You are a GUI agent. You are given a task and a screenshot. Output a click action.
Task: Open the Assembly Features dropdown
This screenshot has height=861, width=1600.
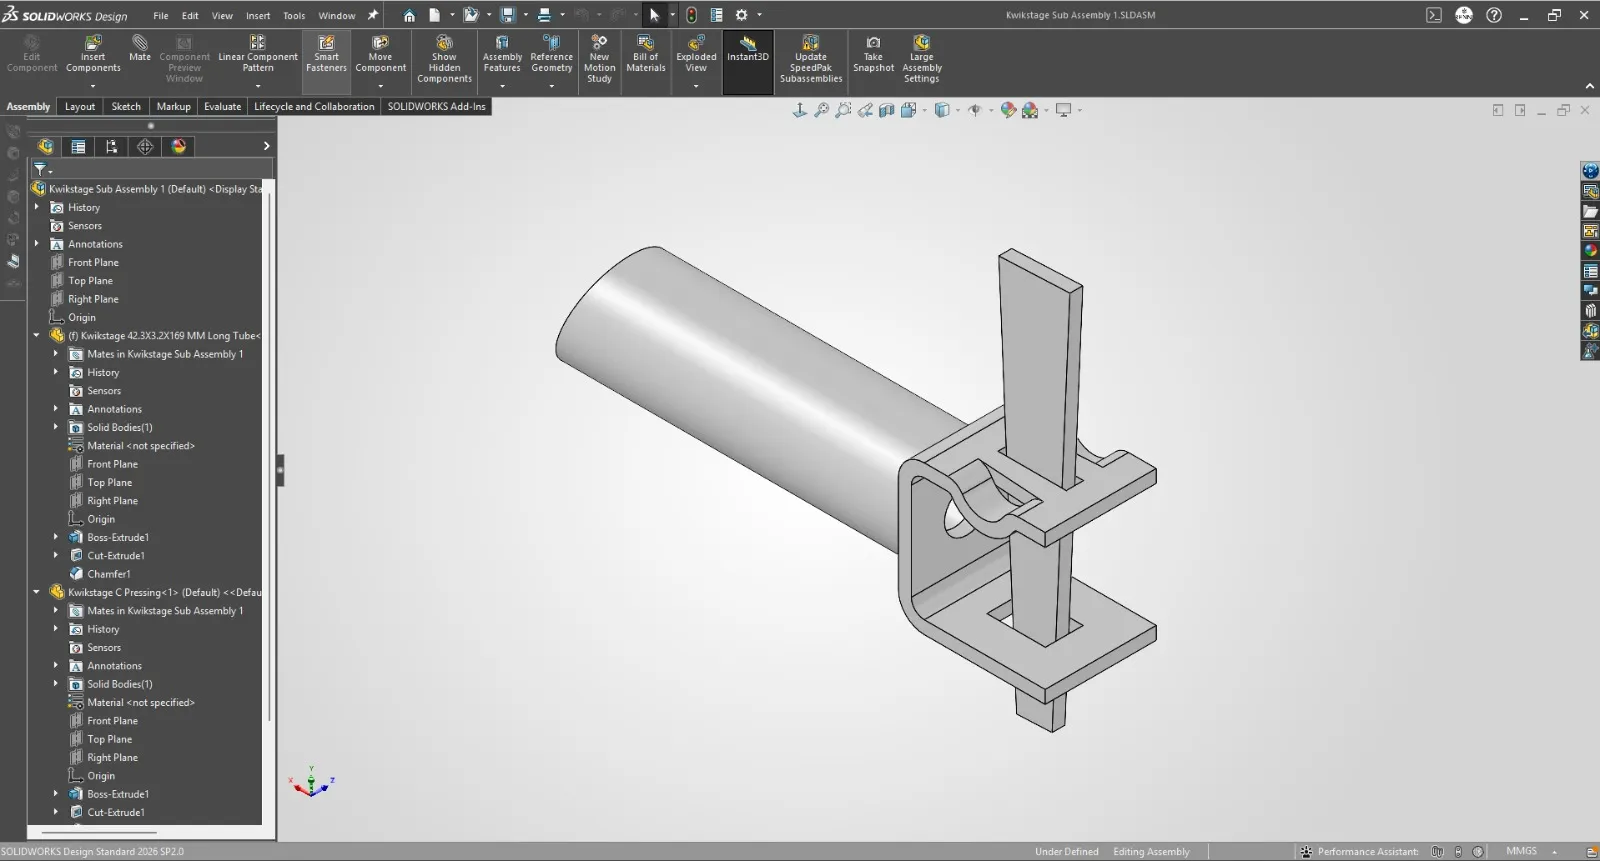pyautogui.click(x=502, y=86)
